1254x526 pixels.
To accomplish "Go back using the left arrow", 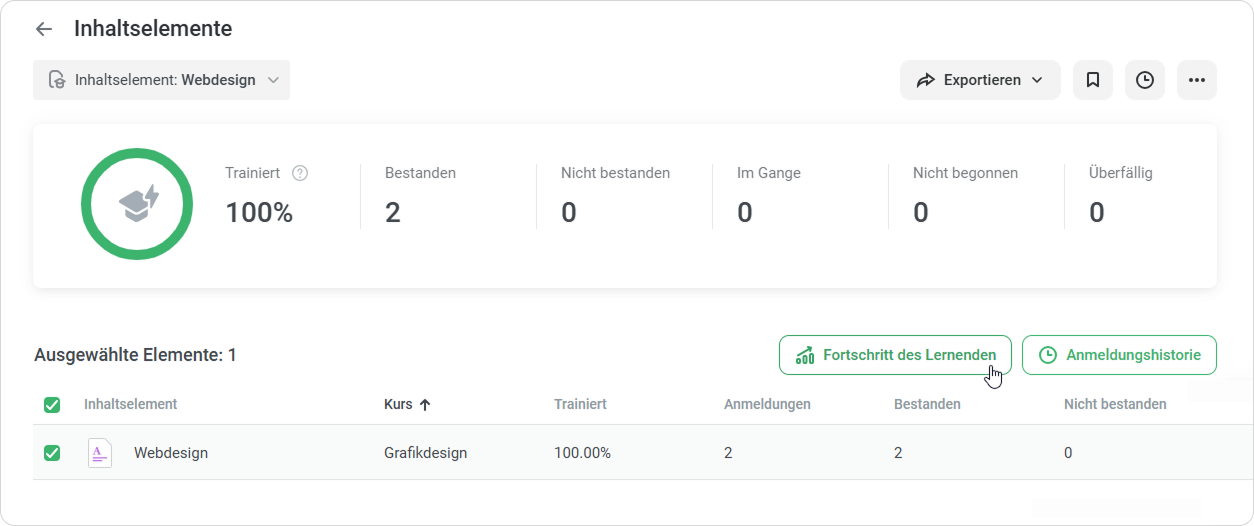I will [44, 29].
